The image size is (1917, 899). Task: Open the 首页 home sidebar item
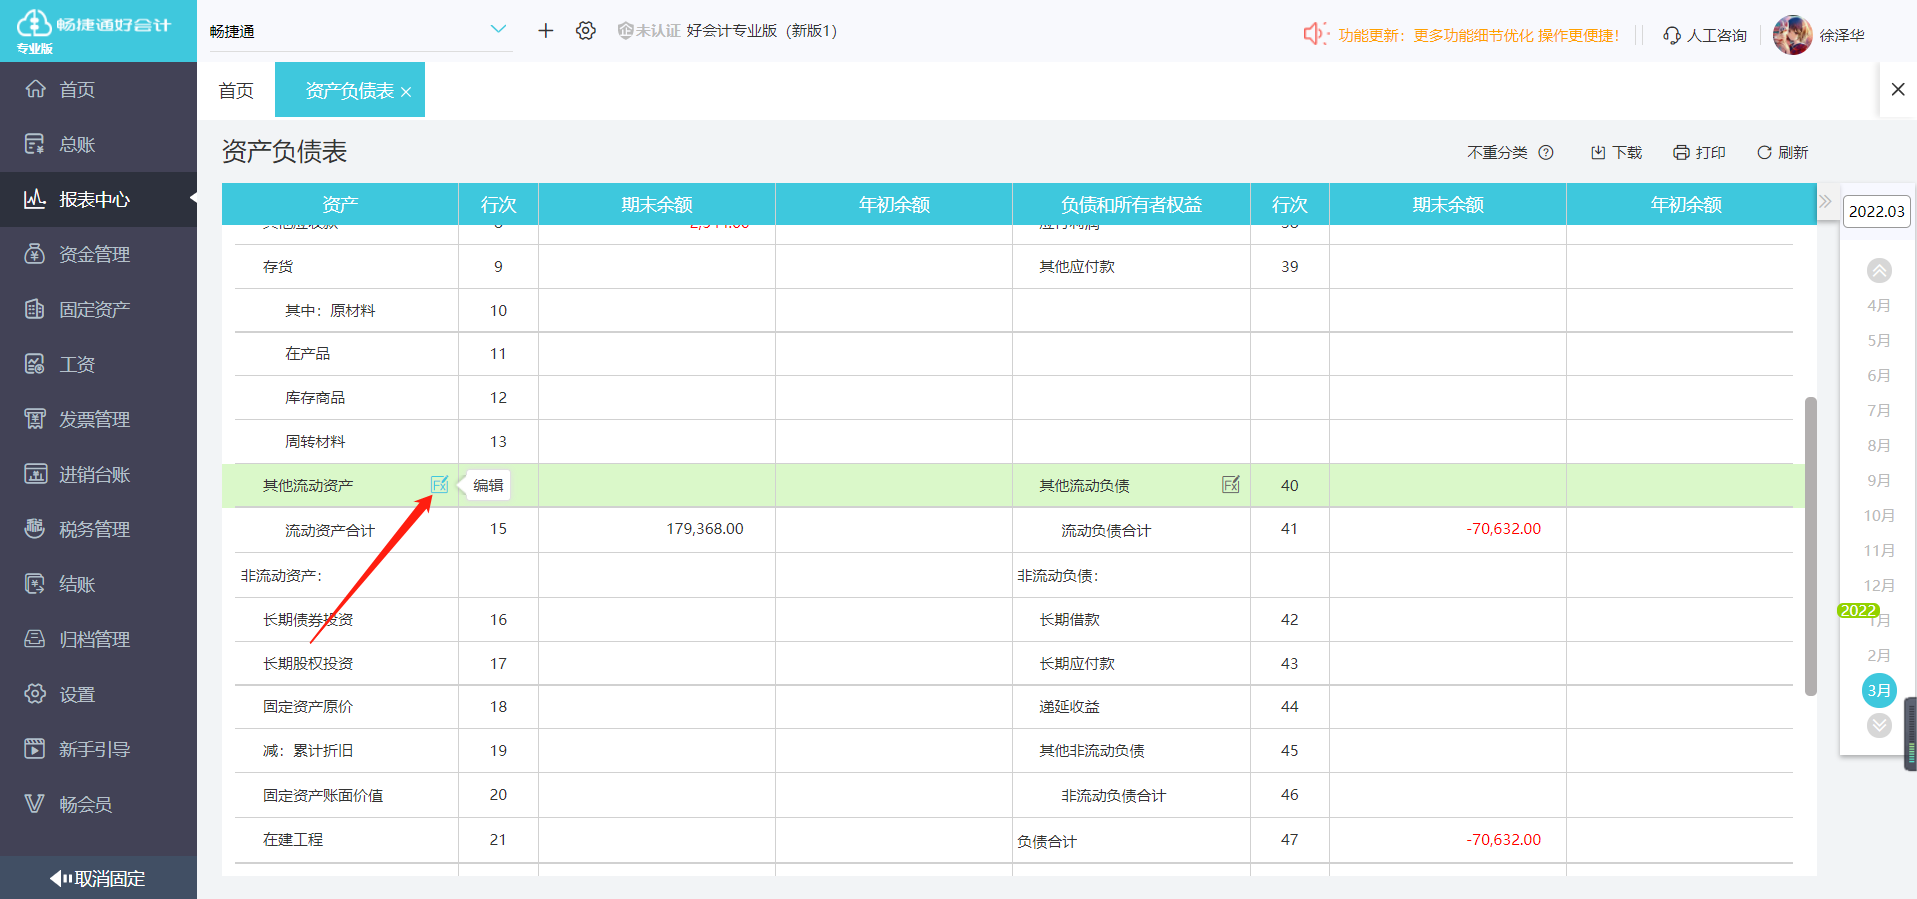point(98,89)
